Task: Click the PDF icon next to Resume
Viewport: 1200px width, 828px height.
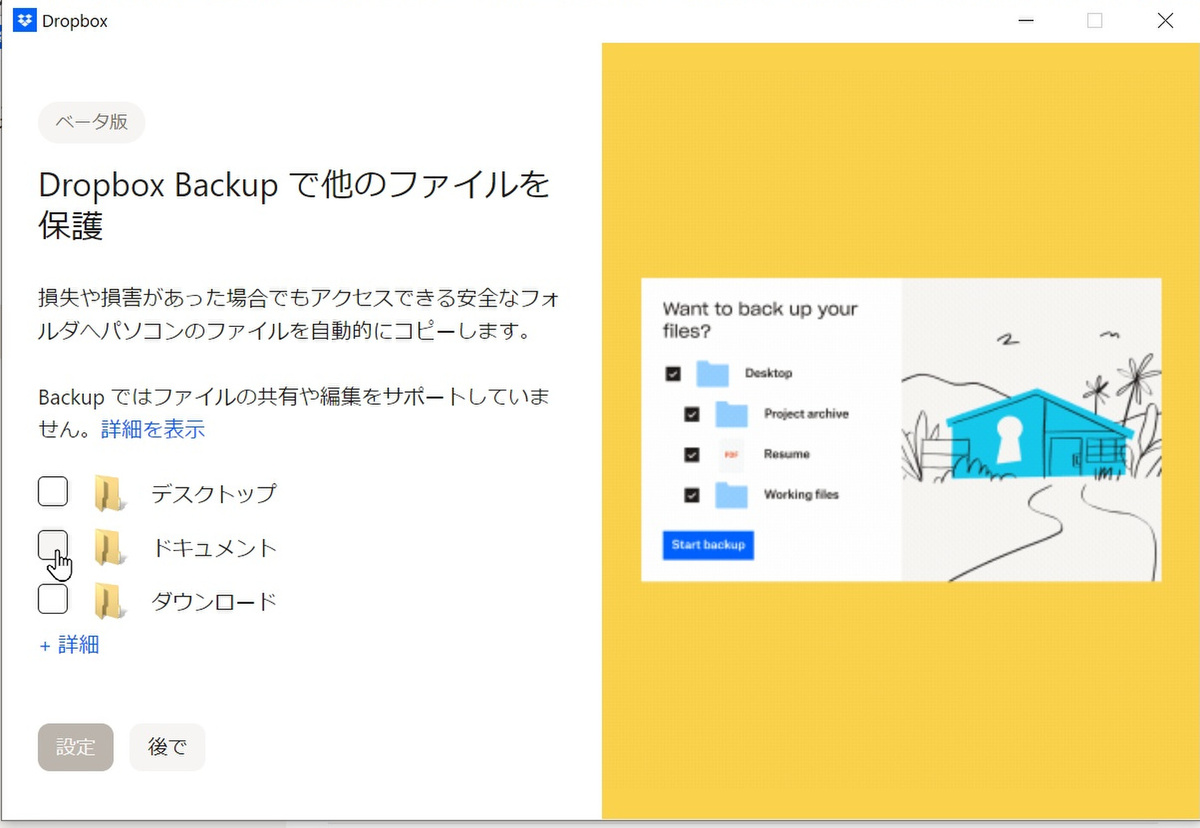Action: point(730,453)
